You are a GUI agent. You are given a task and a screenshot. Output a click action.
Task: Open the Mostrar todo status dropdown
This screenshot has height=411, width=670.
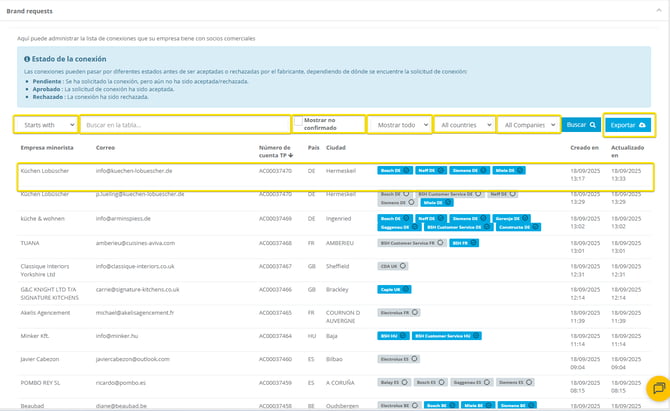coord(398,125)
